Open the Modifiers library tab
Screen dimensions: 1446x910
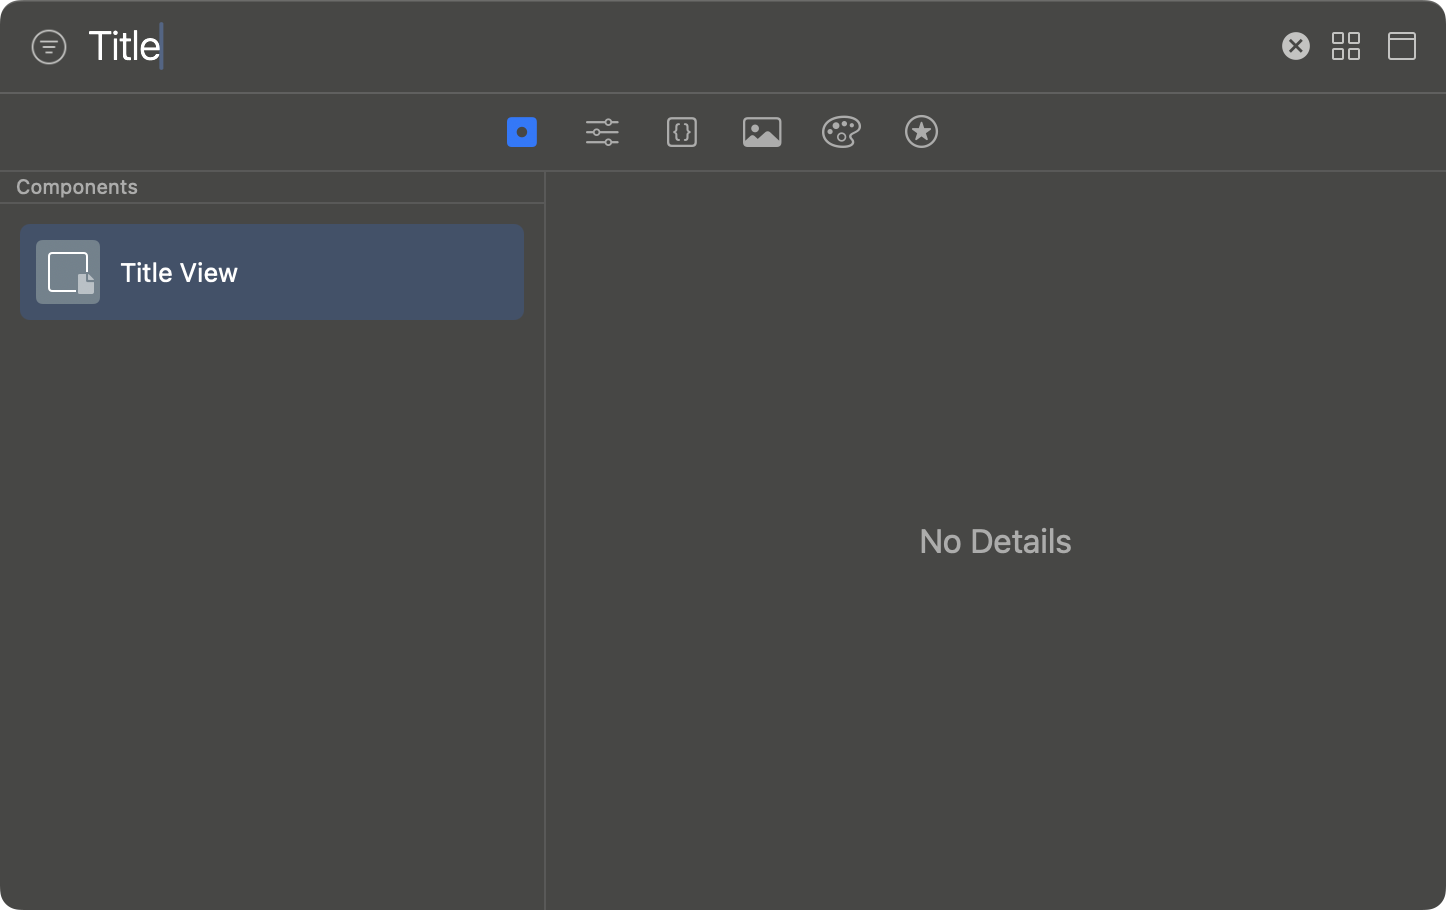[x=602, y=132]
